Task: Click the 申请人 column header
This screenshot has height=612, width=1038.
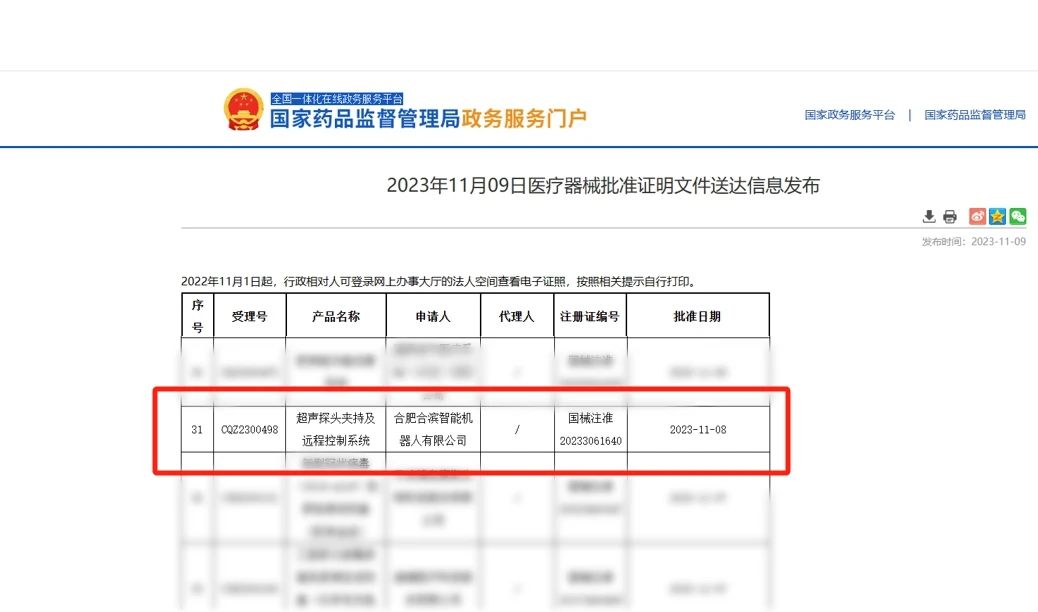Action: pos(433,316)
